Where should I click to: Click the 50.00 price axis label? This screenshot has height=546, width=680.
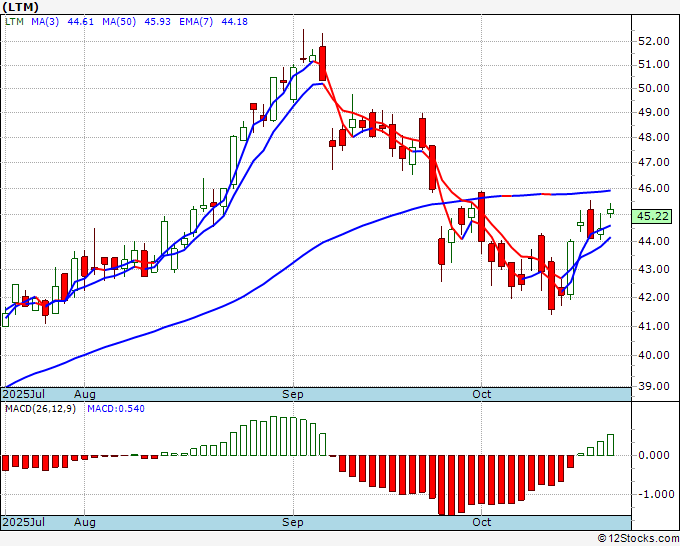coord(654,88)
